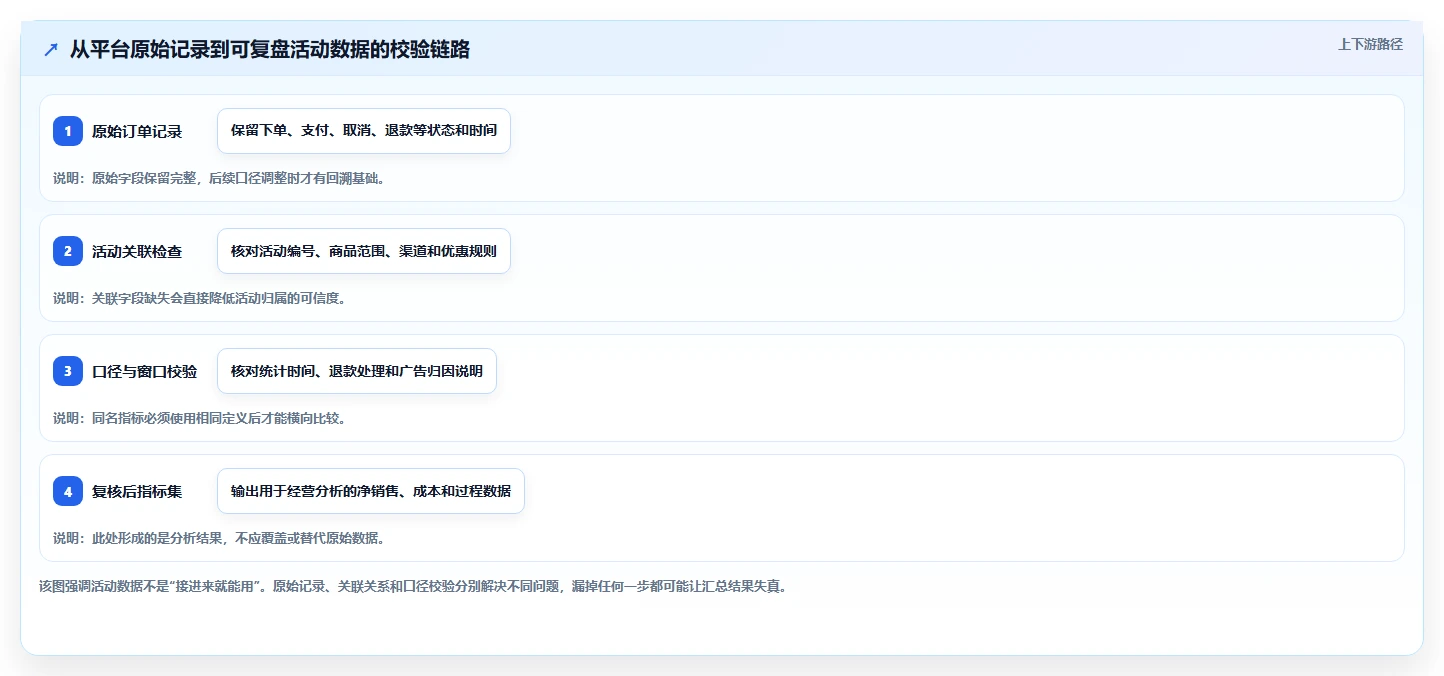This screenshot has height=676, width=1444.
Task: Click the 活动关联检查 step title
Action: [x=137, y=251]
